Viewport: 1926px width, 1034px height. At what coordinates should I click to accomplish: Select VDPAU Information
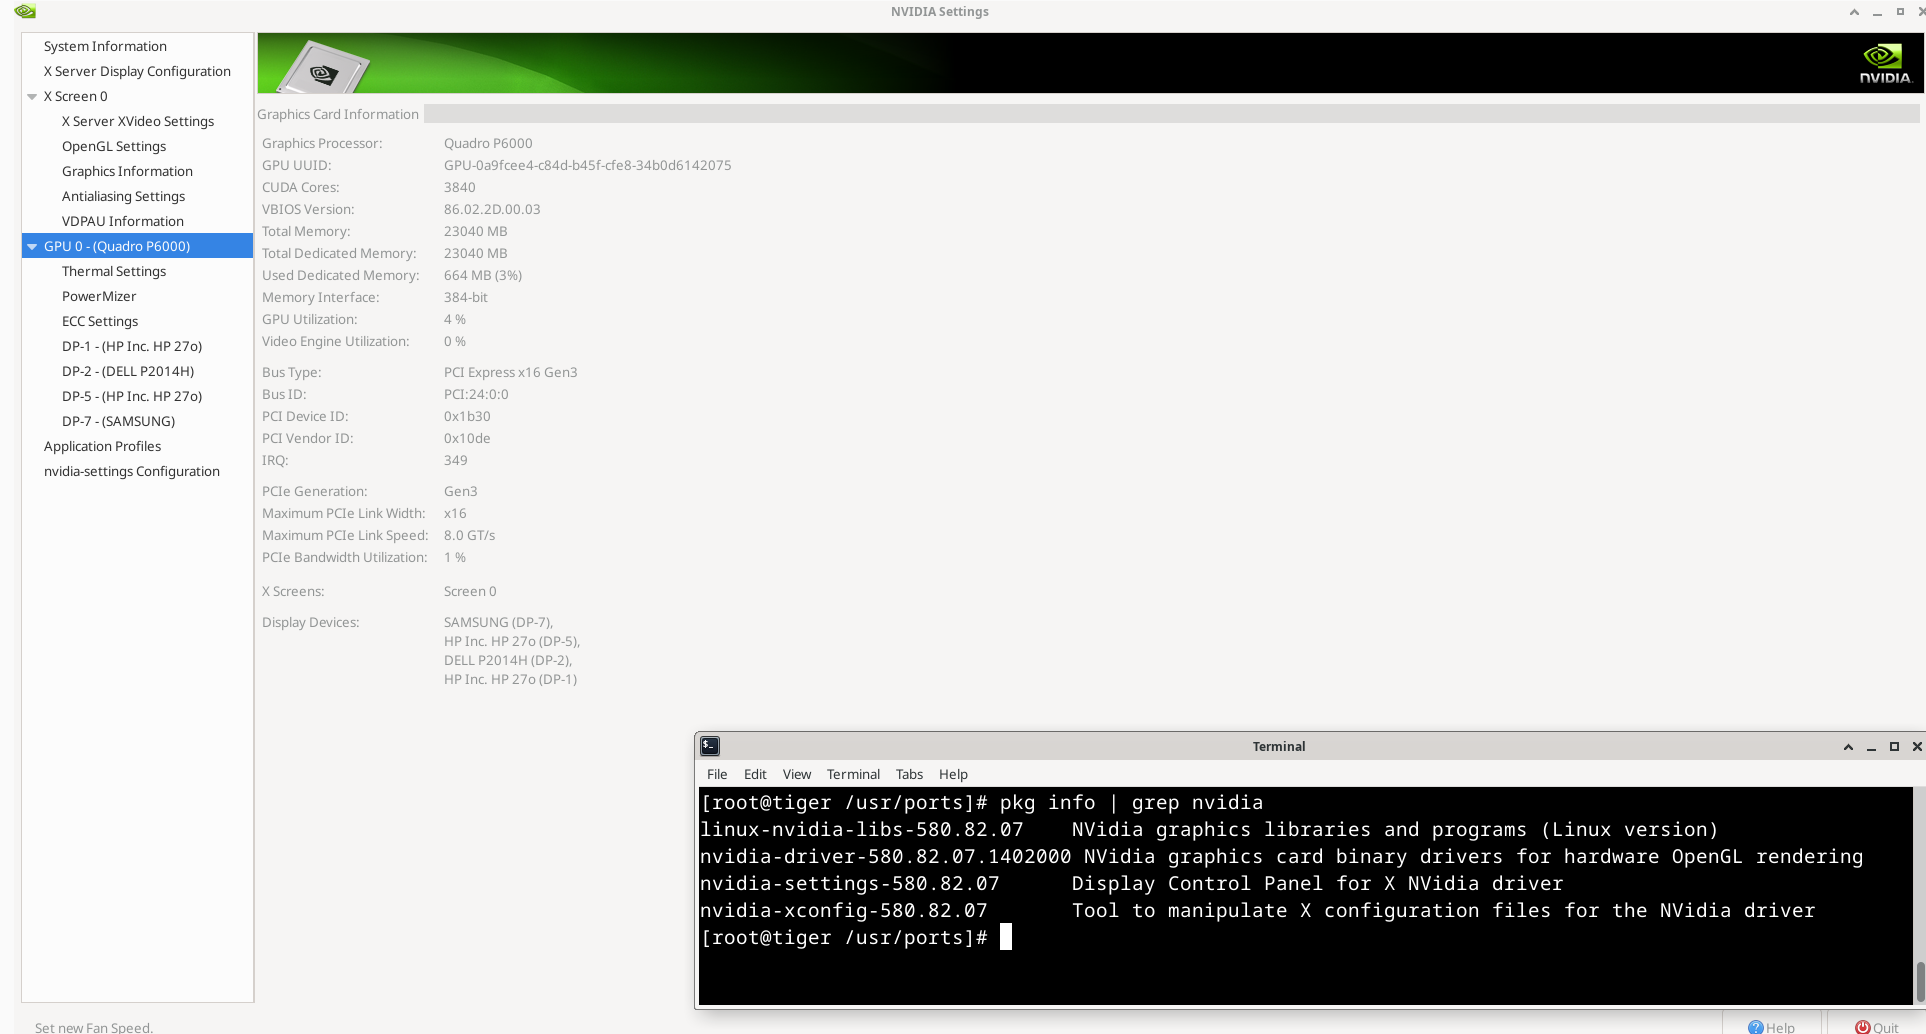click(123, 221)
